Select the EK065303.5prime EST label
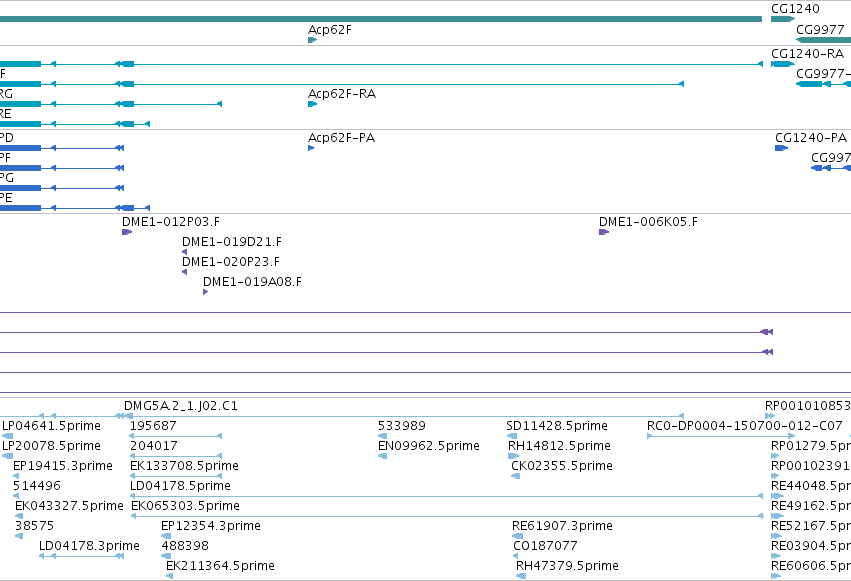 186,506
